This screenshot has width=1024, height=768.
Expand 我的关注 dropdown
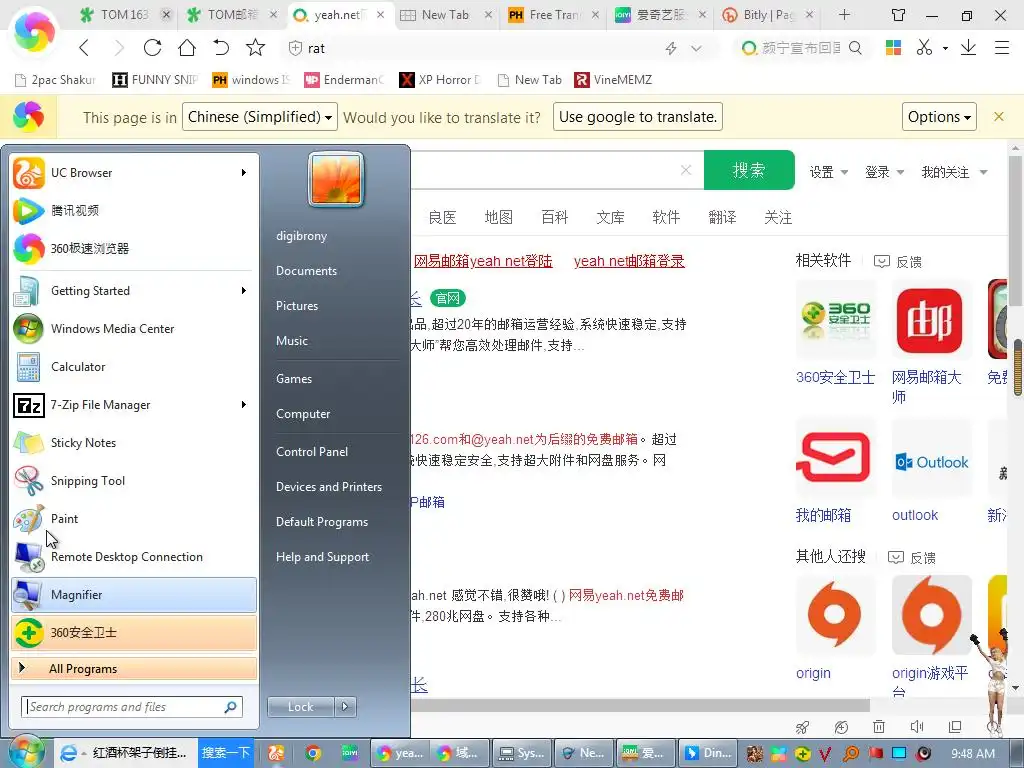pyautogui.click(x=954, y=172)
